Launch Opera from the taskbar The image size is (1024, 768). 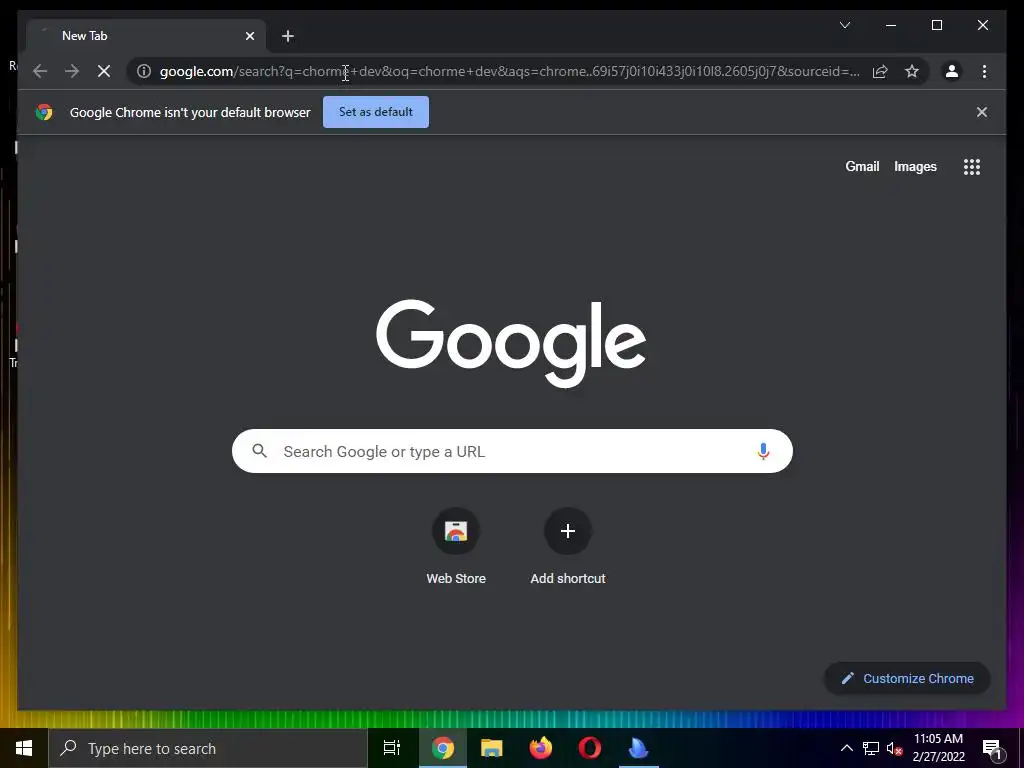pyautogui.click(x=590, y=748)
